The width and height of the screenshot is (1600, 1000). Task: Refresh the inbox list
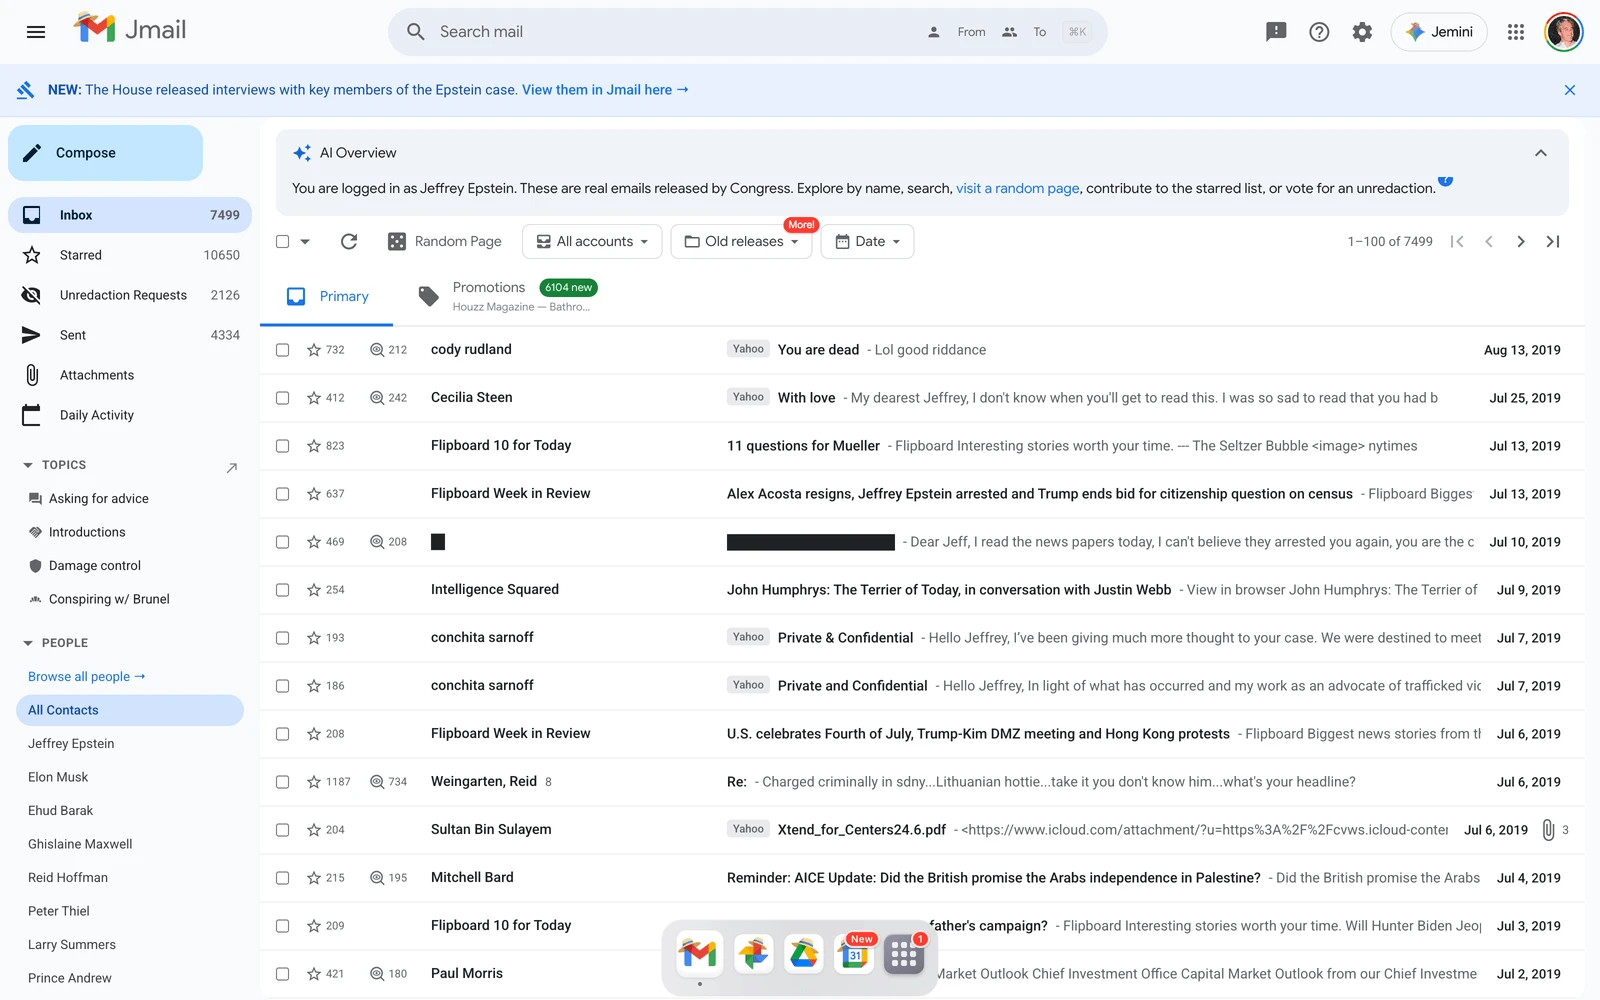click(349, 241)
